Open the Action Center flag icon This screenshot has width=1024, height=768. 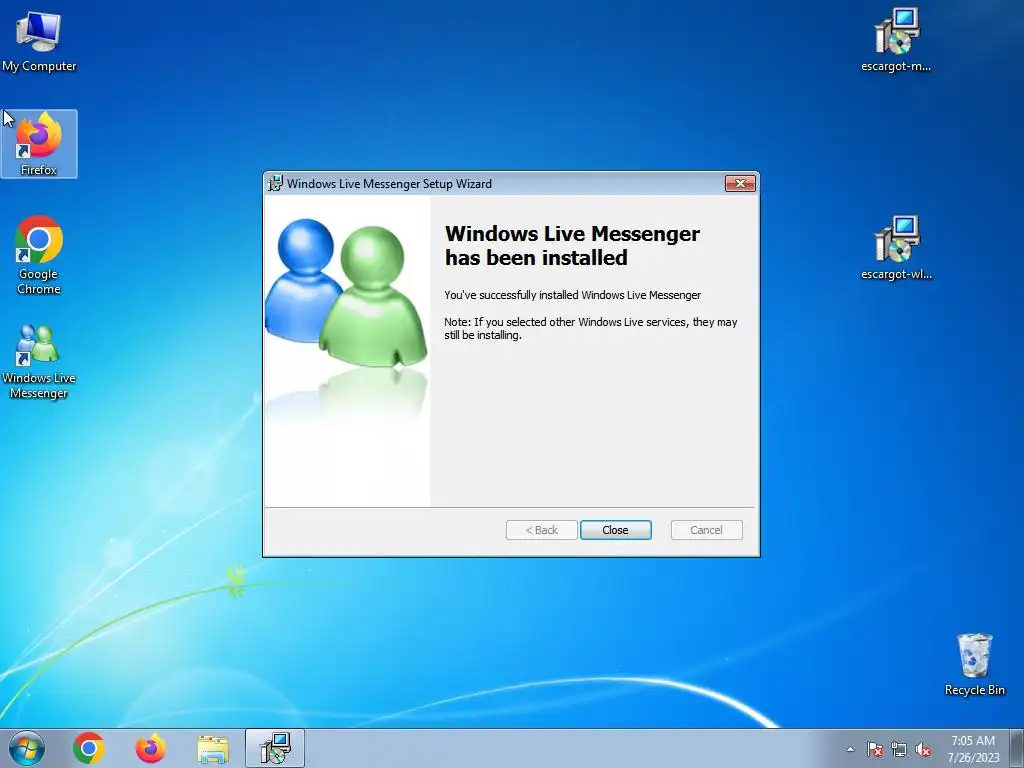[x=874, y=749]
